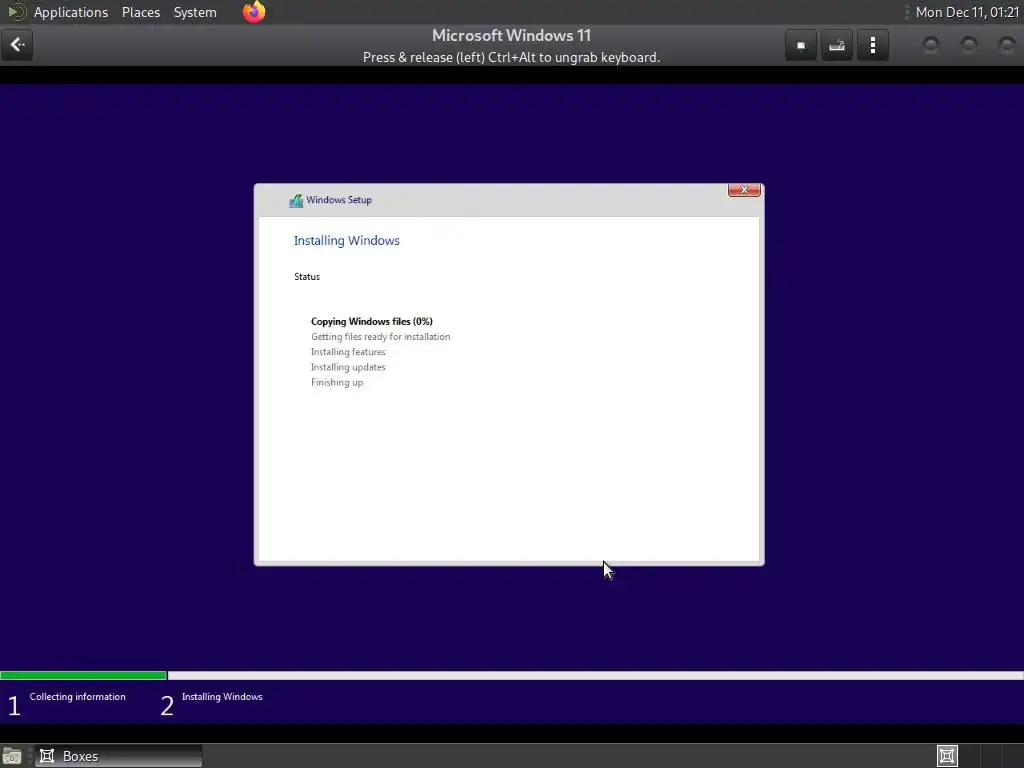Click the show desktop icon in taskbar
Image resolution: width=1024 pixels, height=768 pixels.
pos(12,756)
